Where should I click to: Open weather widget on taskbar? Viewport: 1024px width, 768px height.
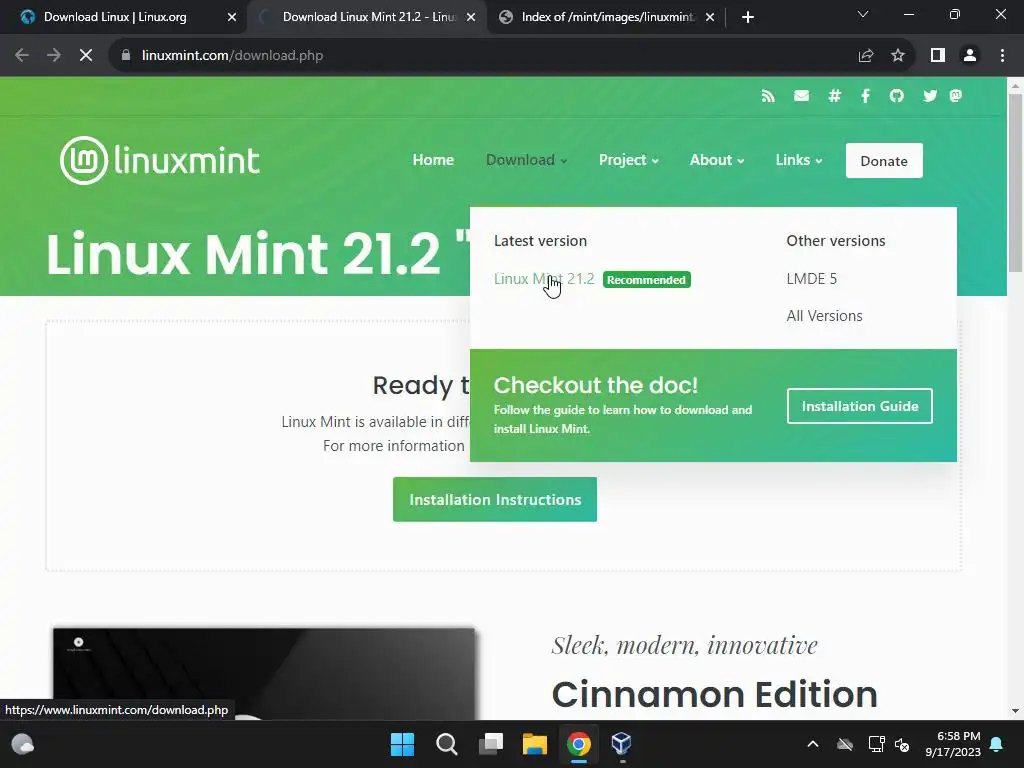click(x=23, y=744)
